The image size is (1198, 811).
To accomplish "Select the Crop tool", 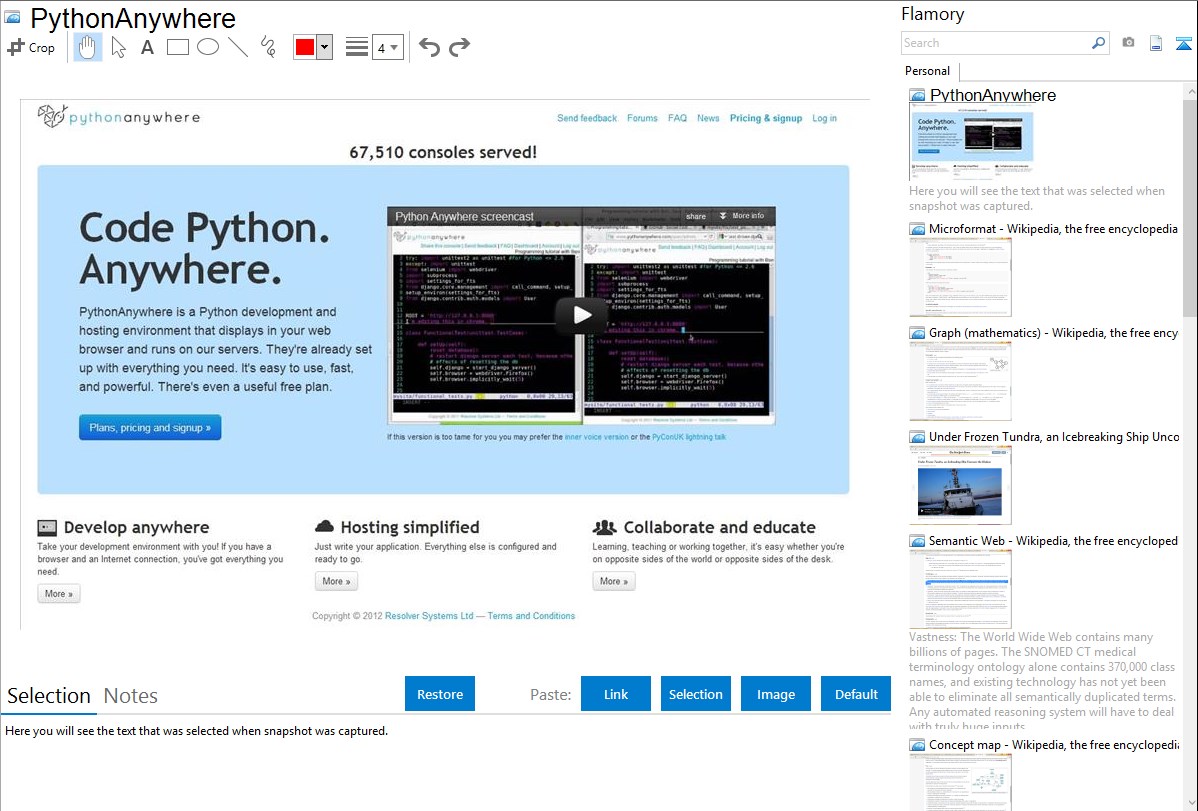I will (31, 47).
